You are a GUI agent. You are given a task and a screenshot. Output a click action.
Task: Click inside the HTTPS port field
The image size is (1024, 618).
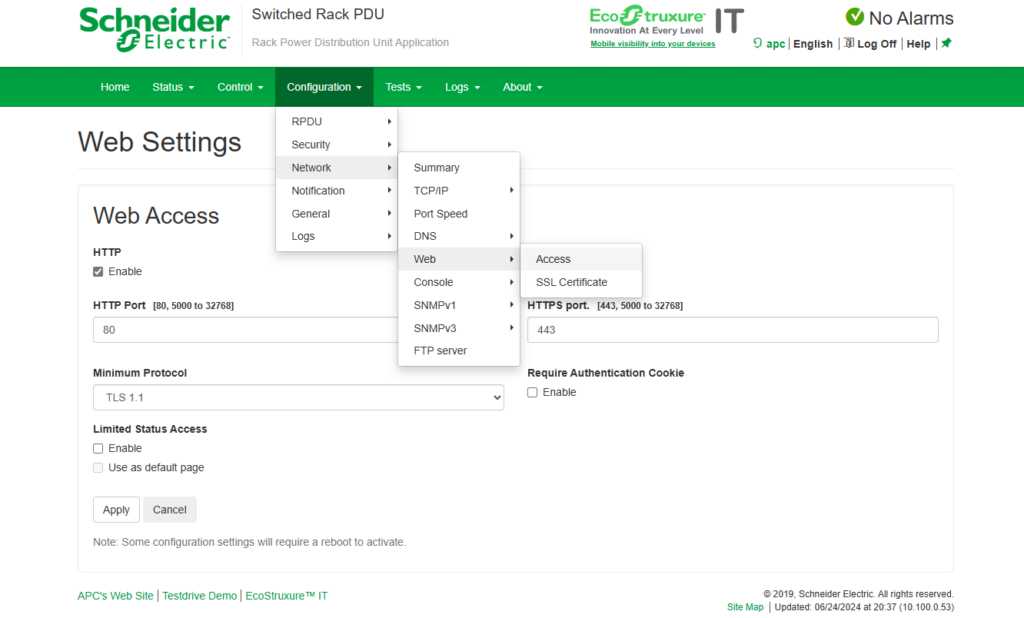click(x=732, y=329)
